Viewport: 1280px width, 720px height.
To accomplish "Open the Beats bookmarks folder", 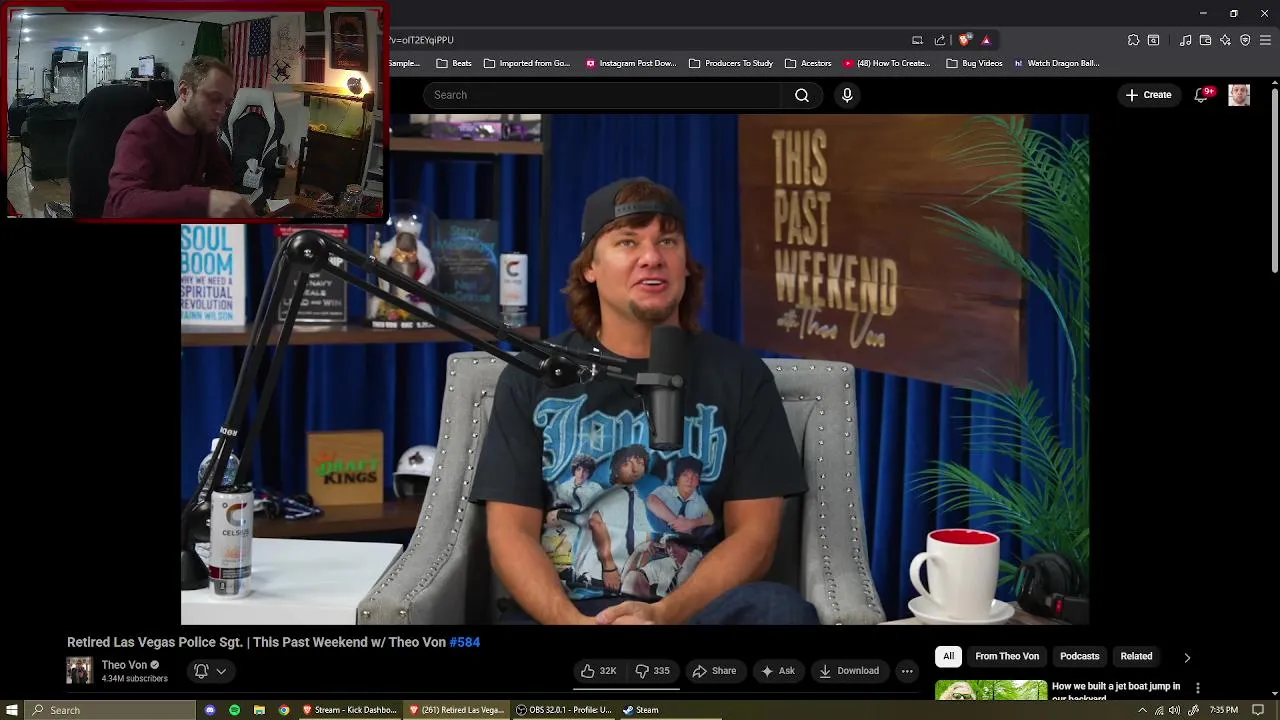I will (x=454, y=63).
